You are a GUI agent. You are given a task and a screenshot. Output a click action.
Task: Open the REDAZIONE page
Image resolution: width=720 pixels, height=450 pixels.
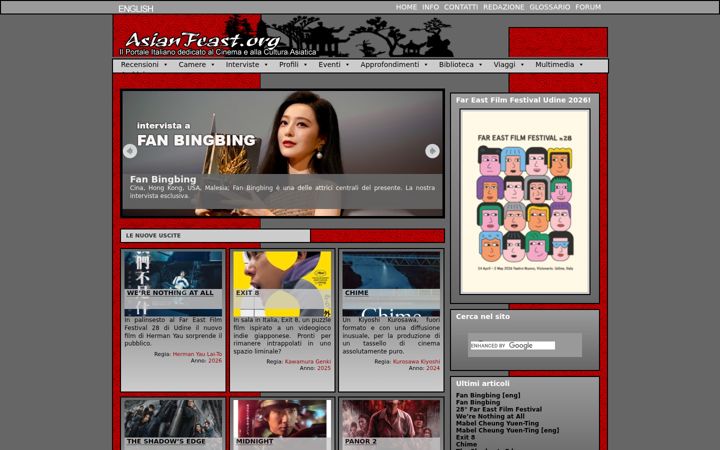[x=503, y=7]
